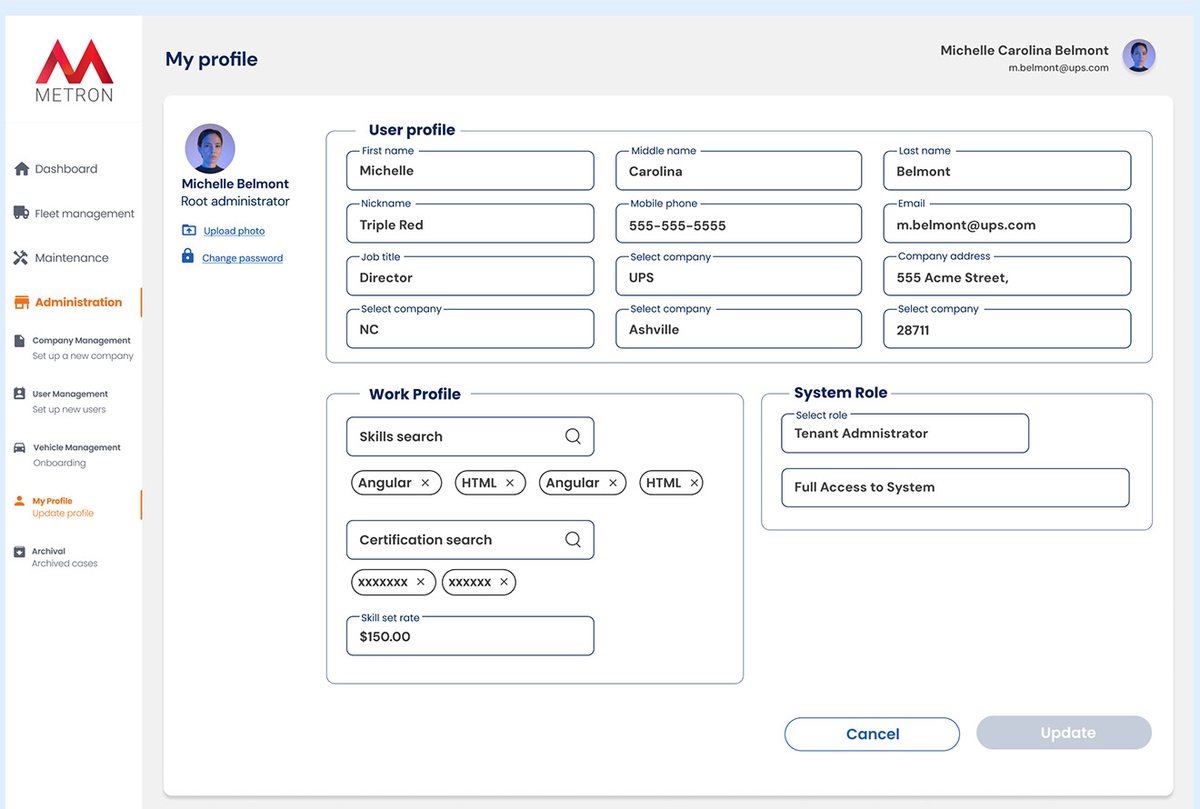This screenshot has height=809, width=1200.
Task: Open the Select company Ashville dropdown
Action: pyautogui.click(x=739, y=329)
